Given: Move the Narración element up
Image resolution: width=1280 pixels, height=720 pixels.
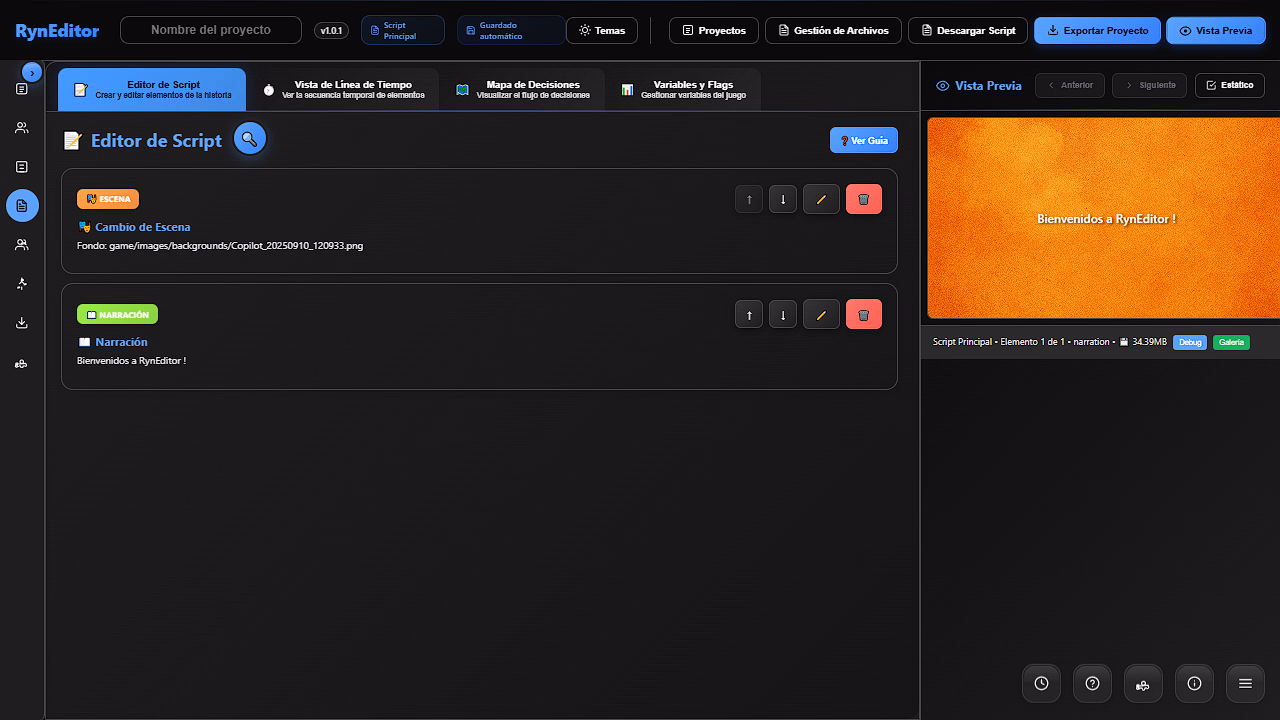Looking at the screenshot, I should coord(749,315).
